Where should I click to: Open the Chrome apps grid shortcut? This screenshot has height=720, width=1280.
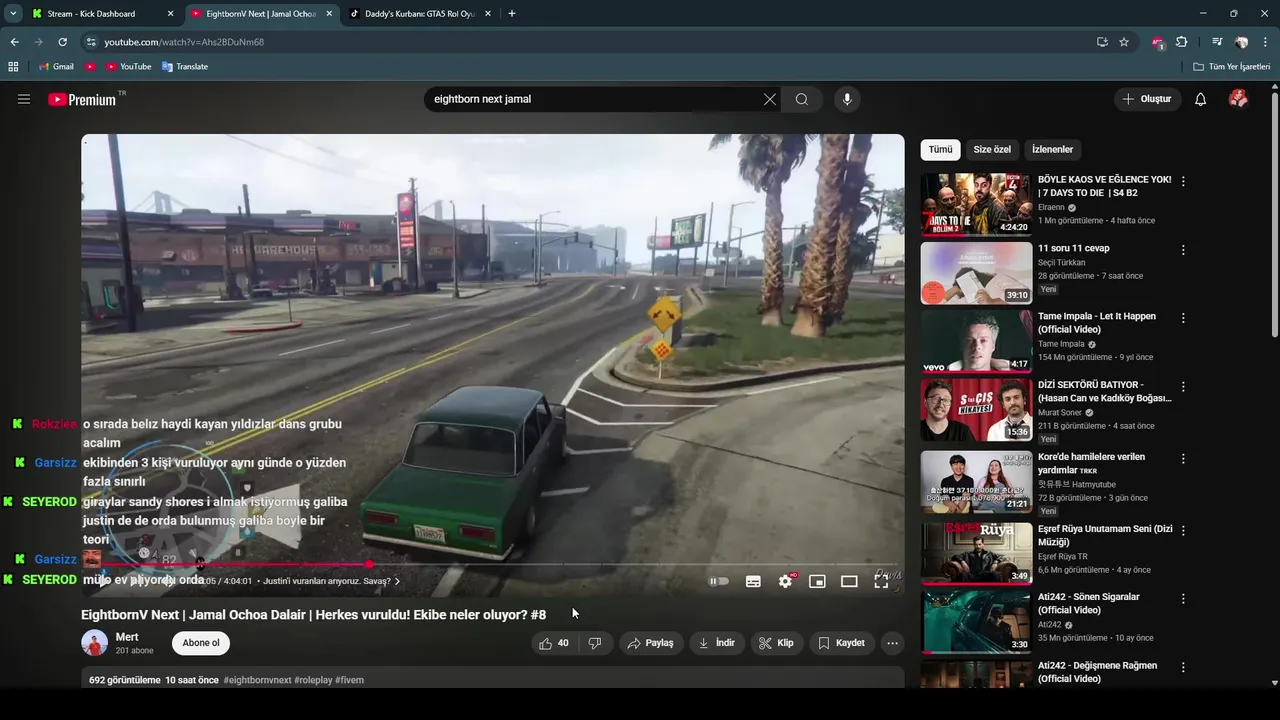click(x=13, y=66)
